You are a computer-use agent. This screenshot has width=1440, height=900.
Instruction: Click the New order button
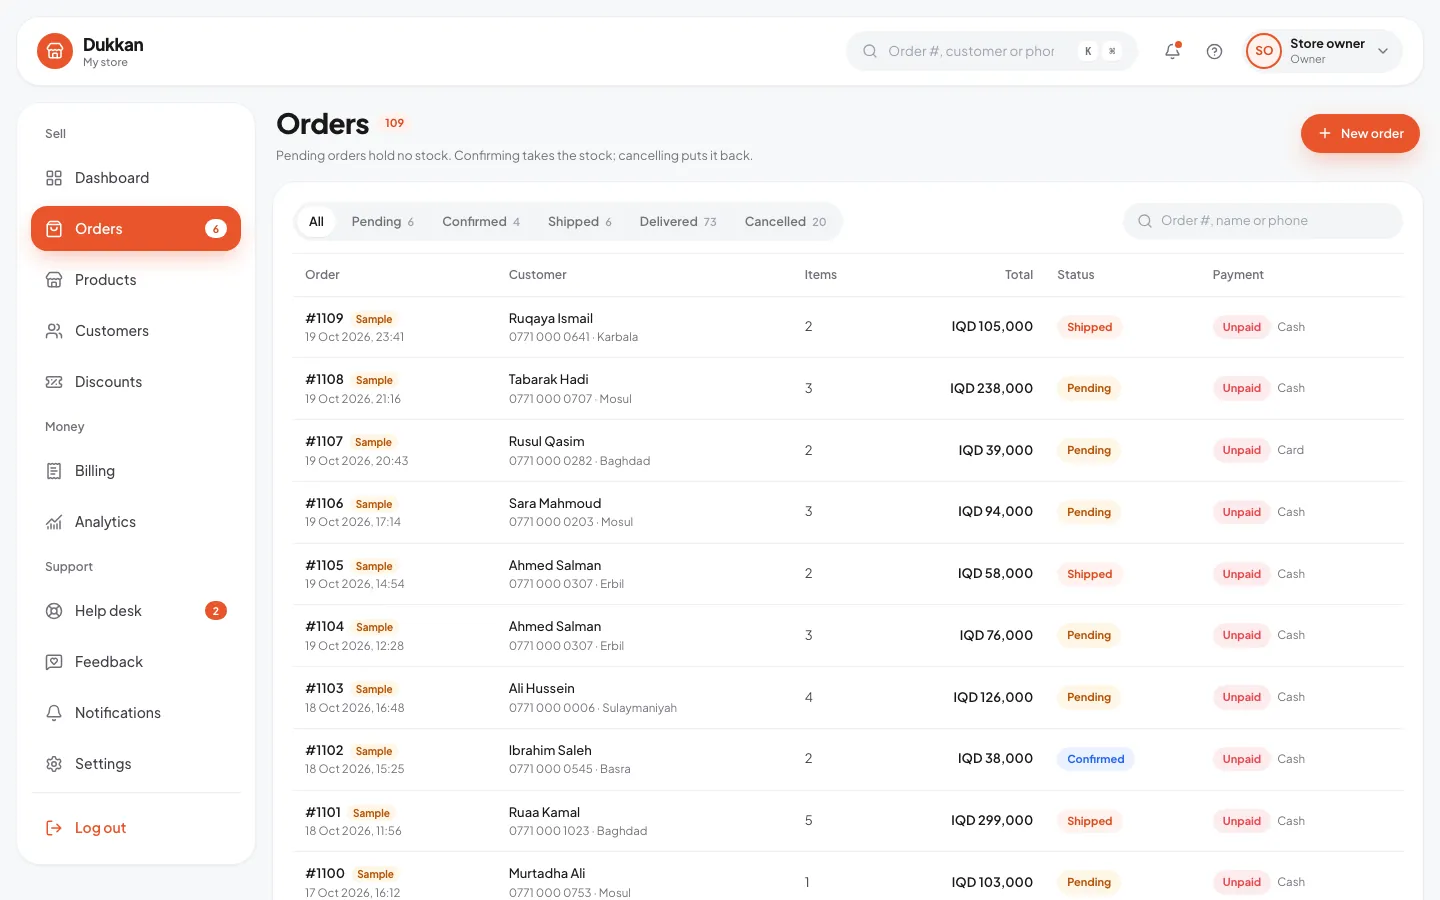[x=1360, y=134]
